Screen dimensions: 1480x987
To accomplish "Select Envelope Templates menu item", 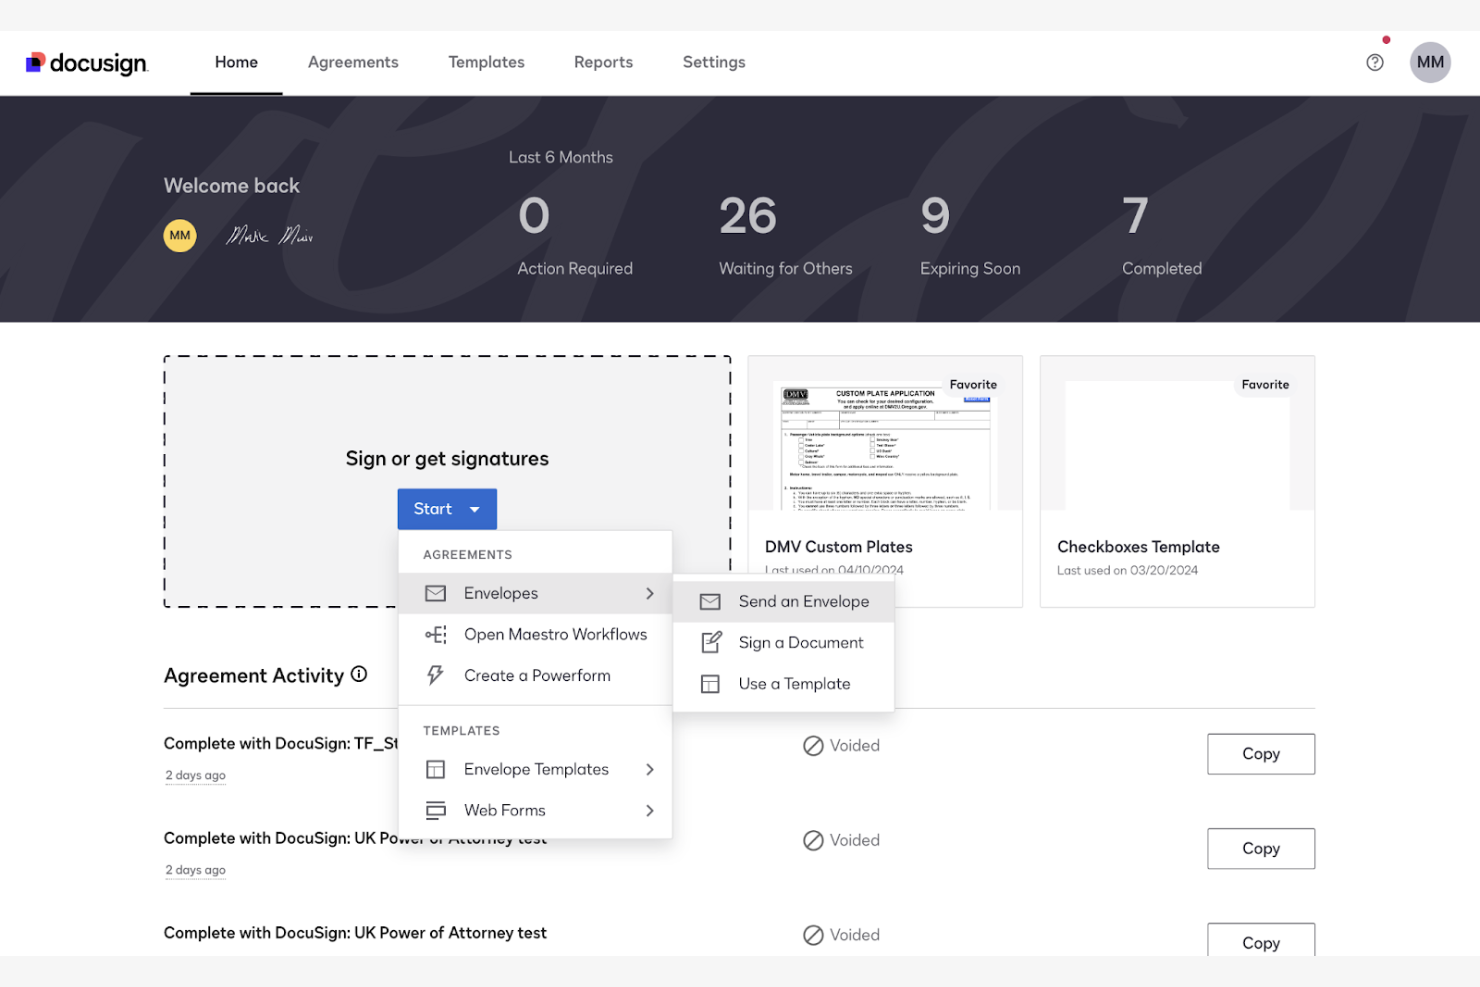I will [x=535, y=769].
